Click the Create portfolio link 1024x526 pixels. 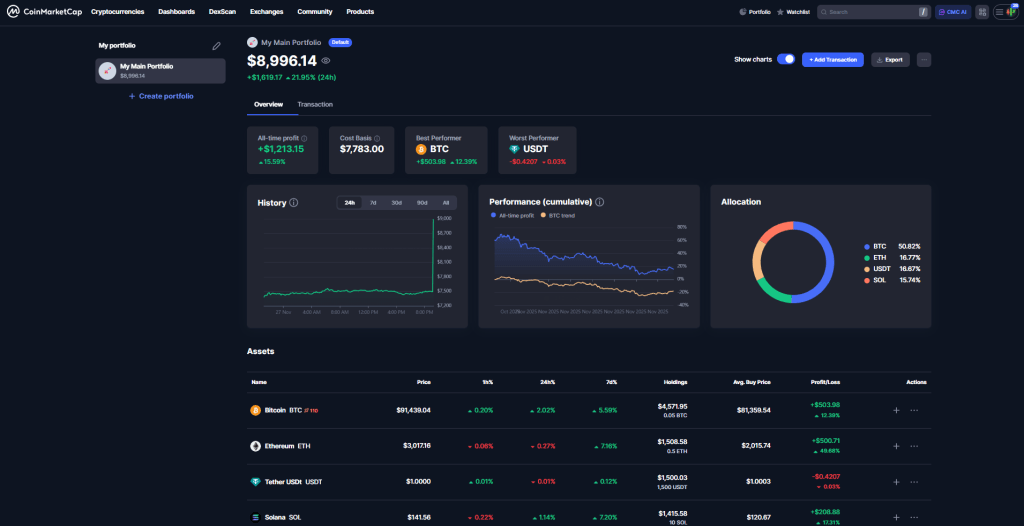coord(161,96)
